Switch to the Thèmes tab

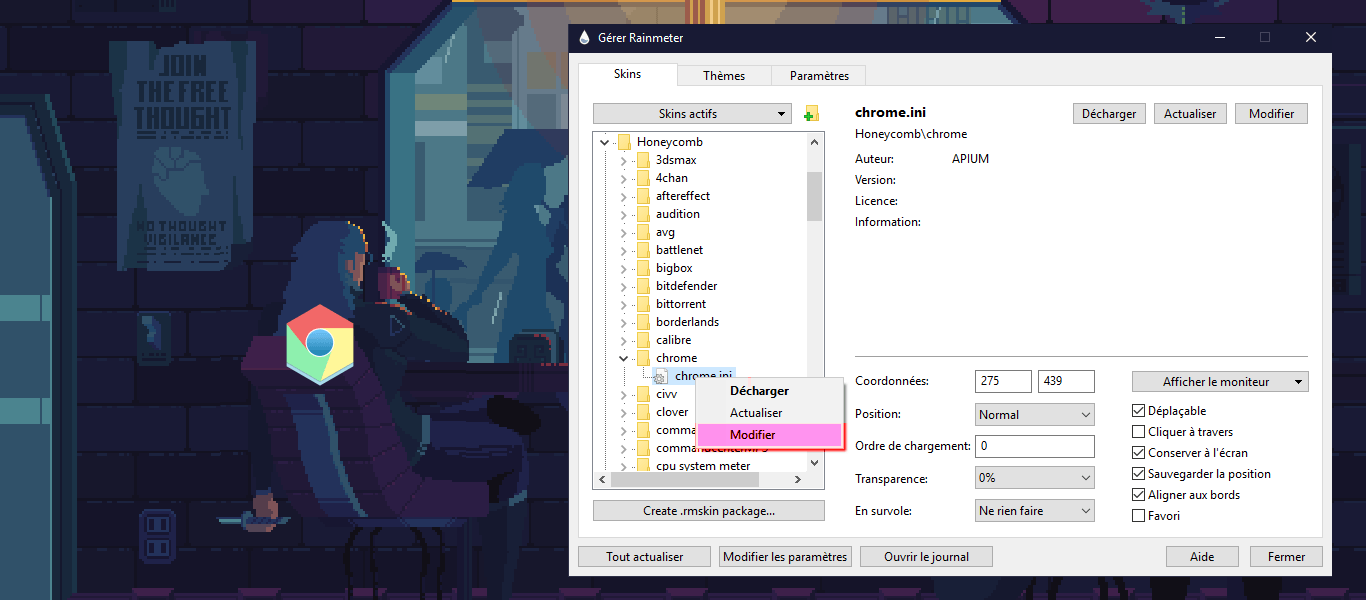724,76
